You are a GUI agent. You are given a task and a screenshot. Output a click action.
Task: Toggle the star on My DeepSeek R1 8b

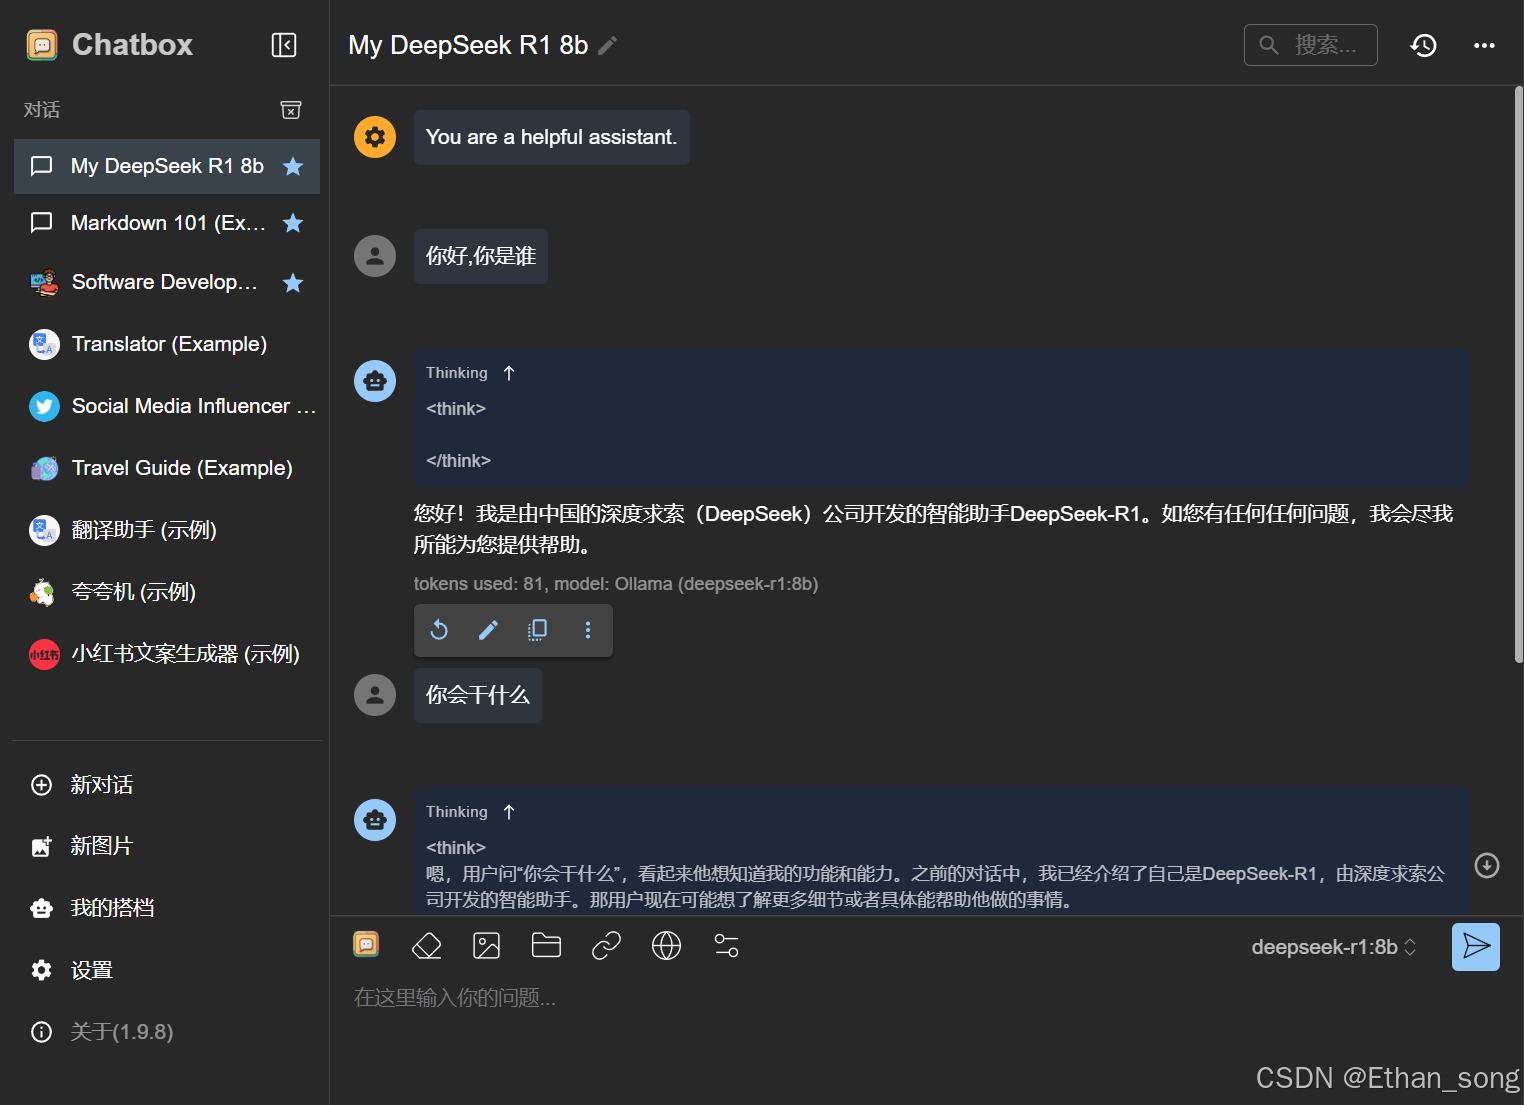pyautogui.click(x=293, y=166)
